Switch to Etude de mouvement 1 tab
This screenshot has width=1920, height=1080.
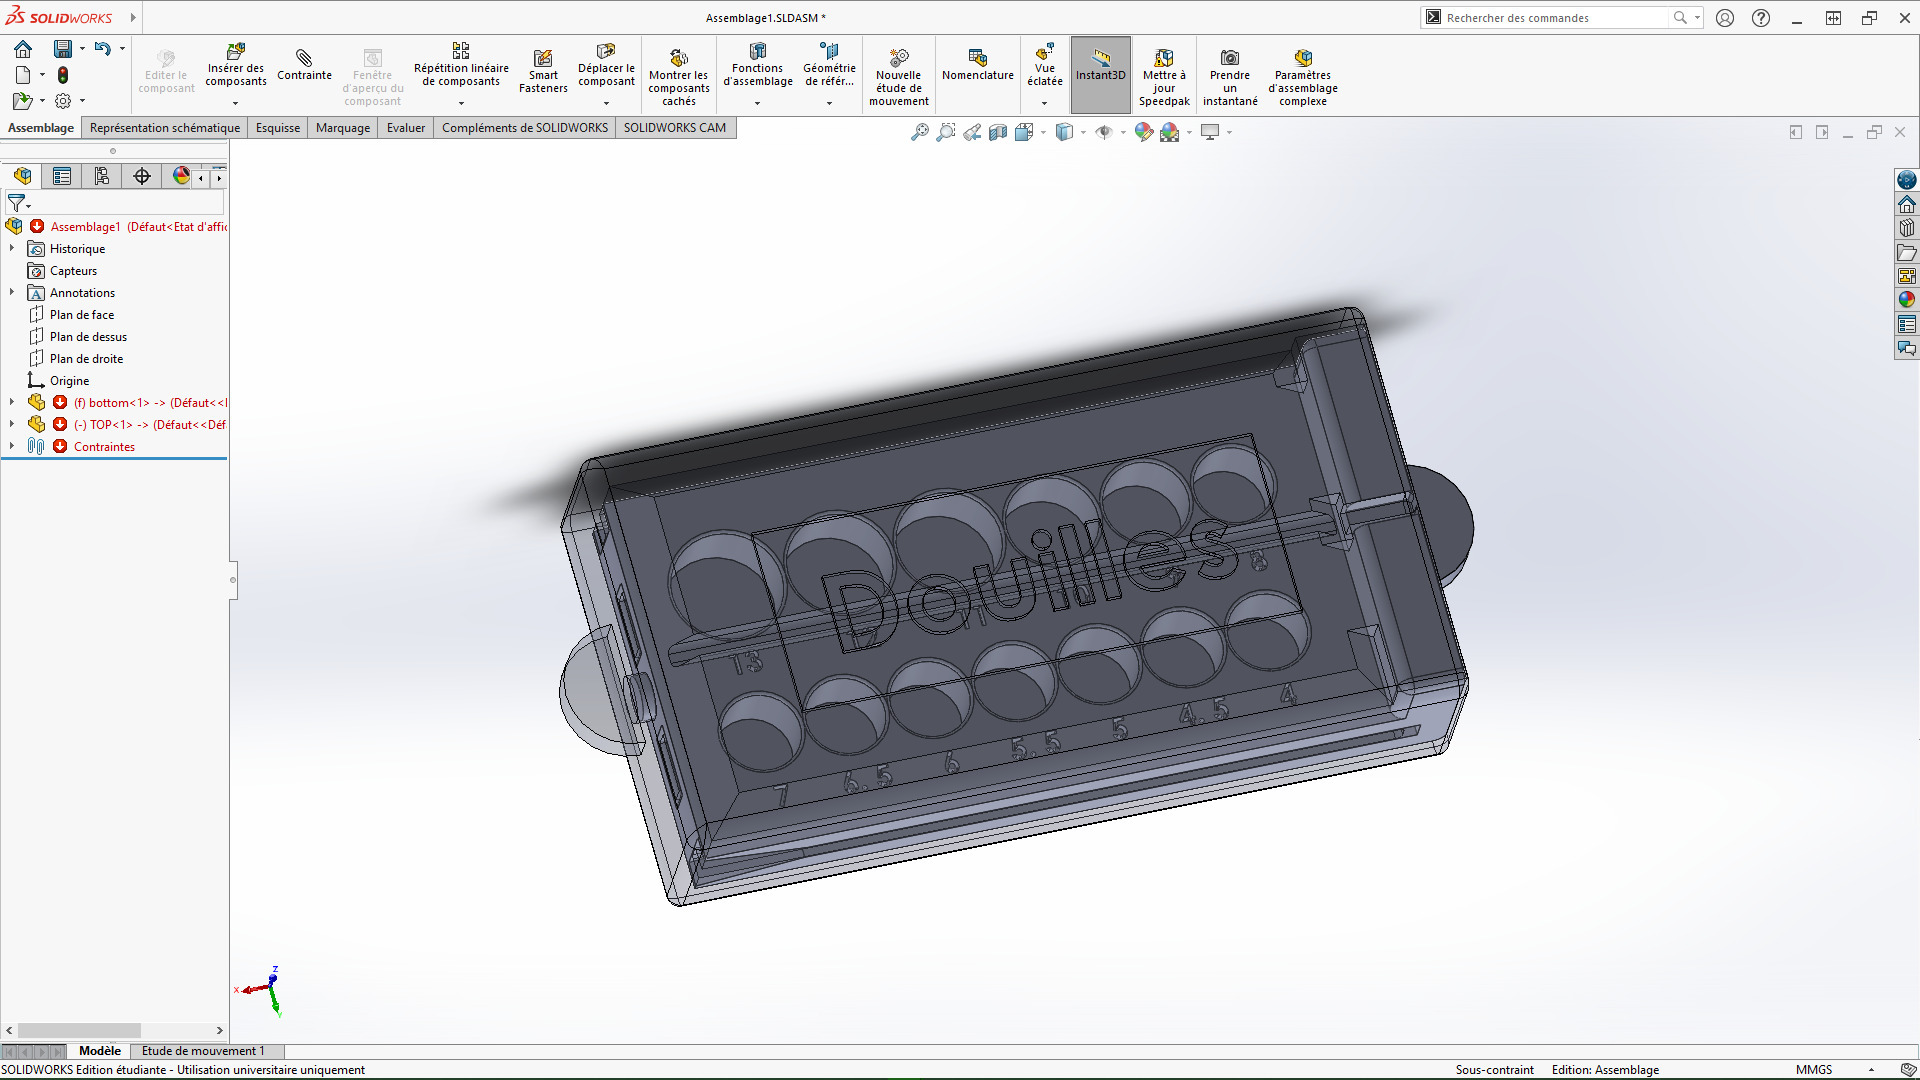point(203,1051)
